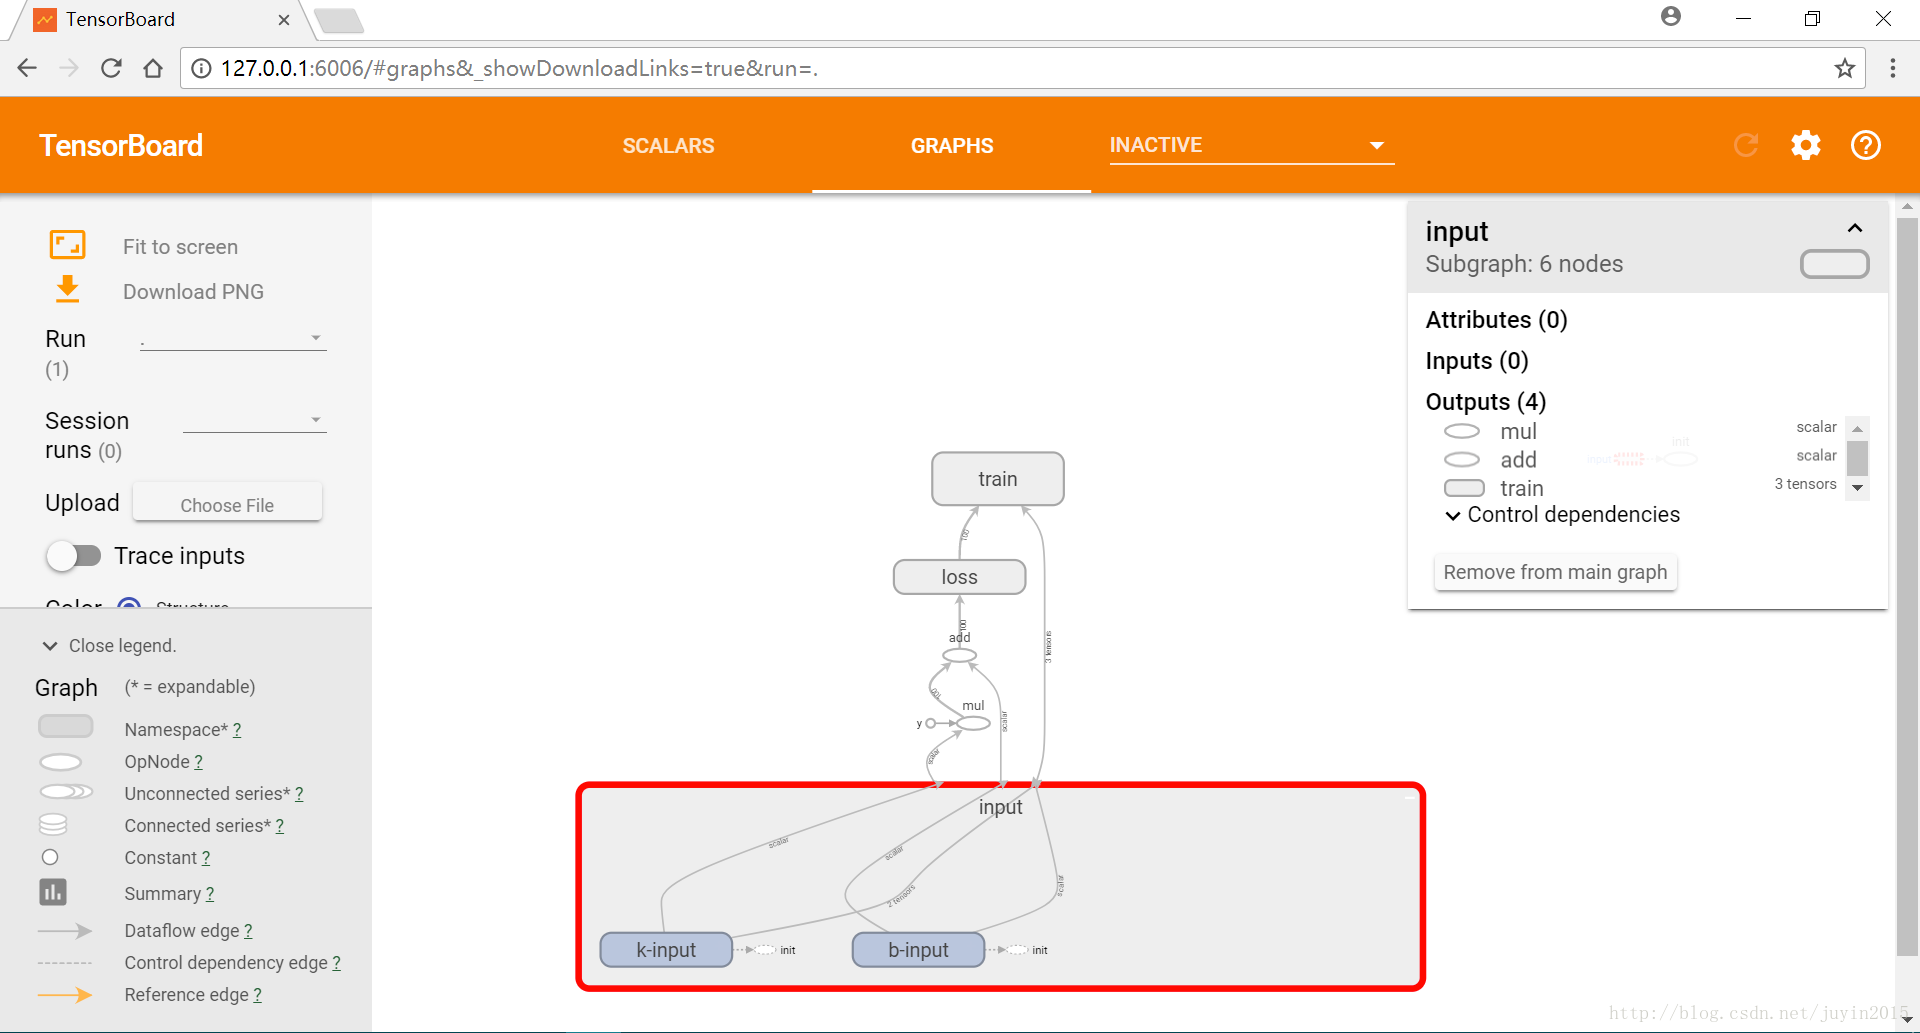Open Unconnected series help link
Image resolution: width=1920 pixels, height=1033 pixels.
pyautogui.click(x=299, y=794)
